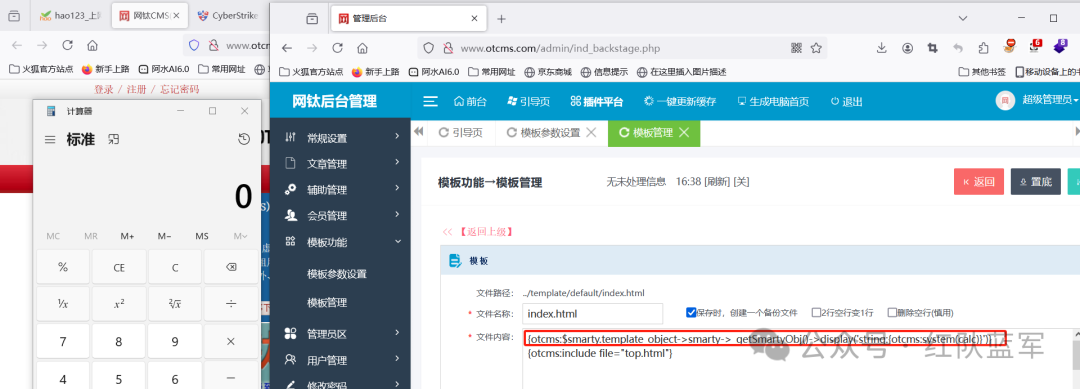
Task: Open the tab list dropdown arrow in Firefox
Action: point(964,18)
